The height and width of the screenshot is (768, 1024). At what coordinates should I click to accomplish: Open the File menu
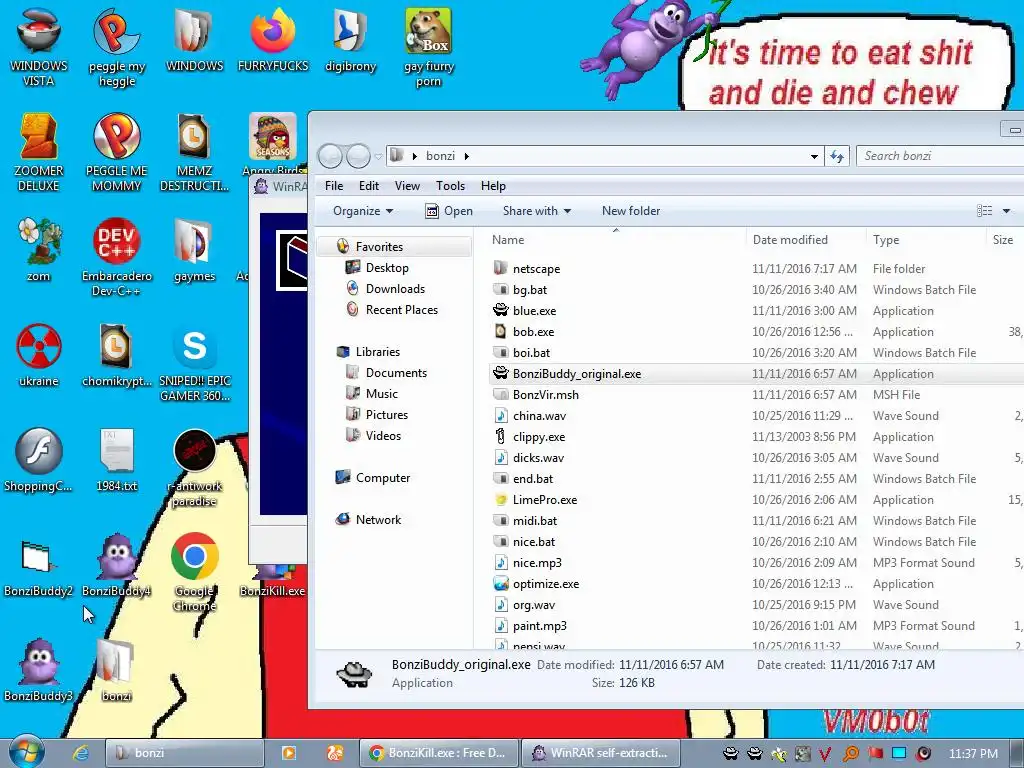point(334,186)
